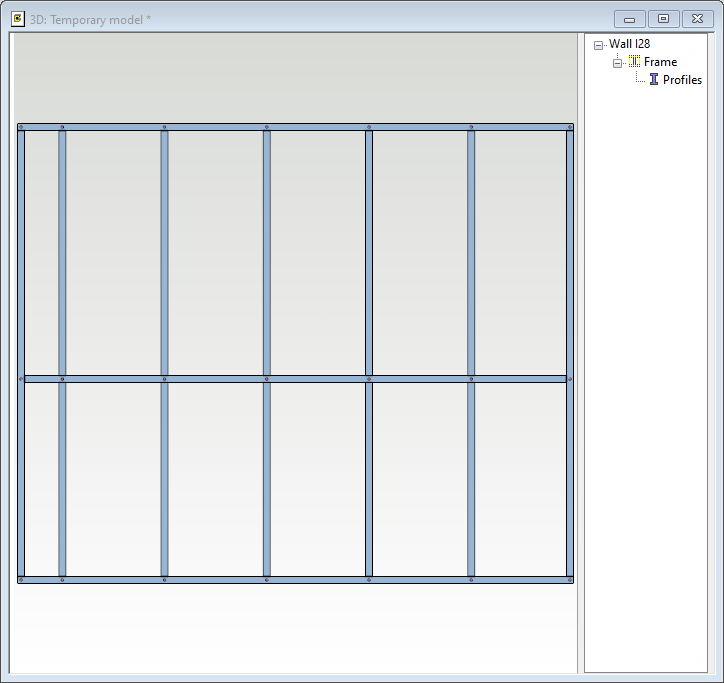Viewport: 724px width, 683px height.
Task: Click the application icon in the title bar
Action: tap(17, 19)
